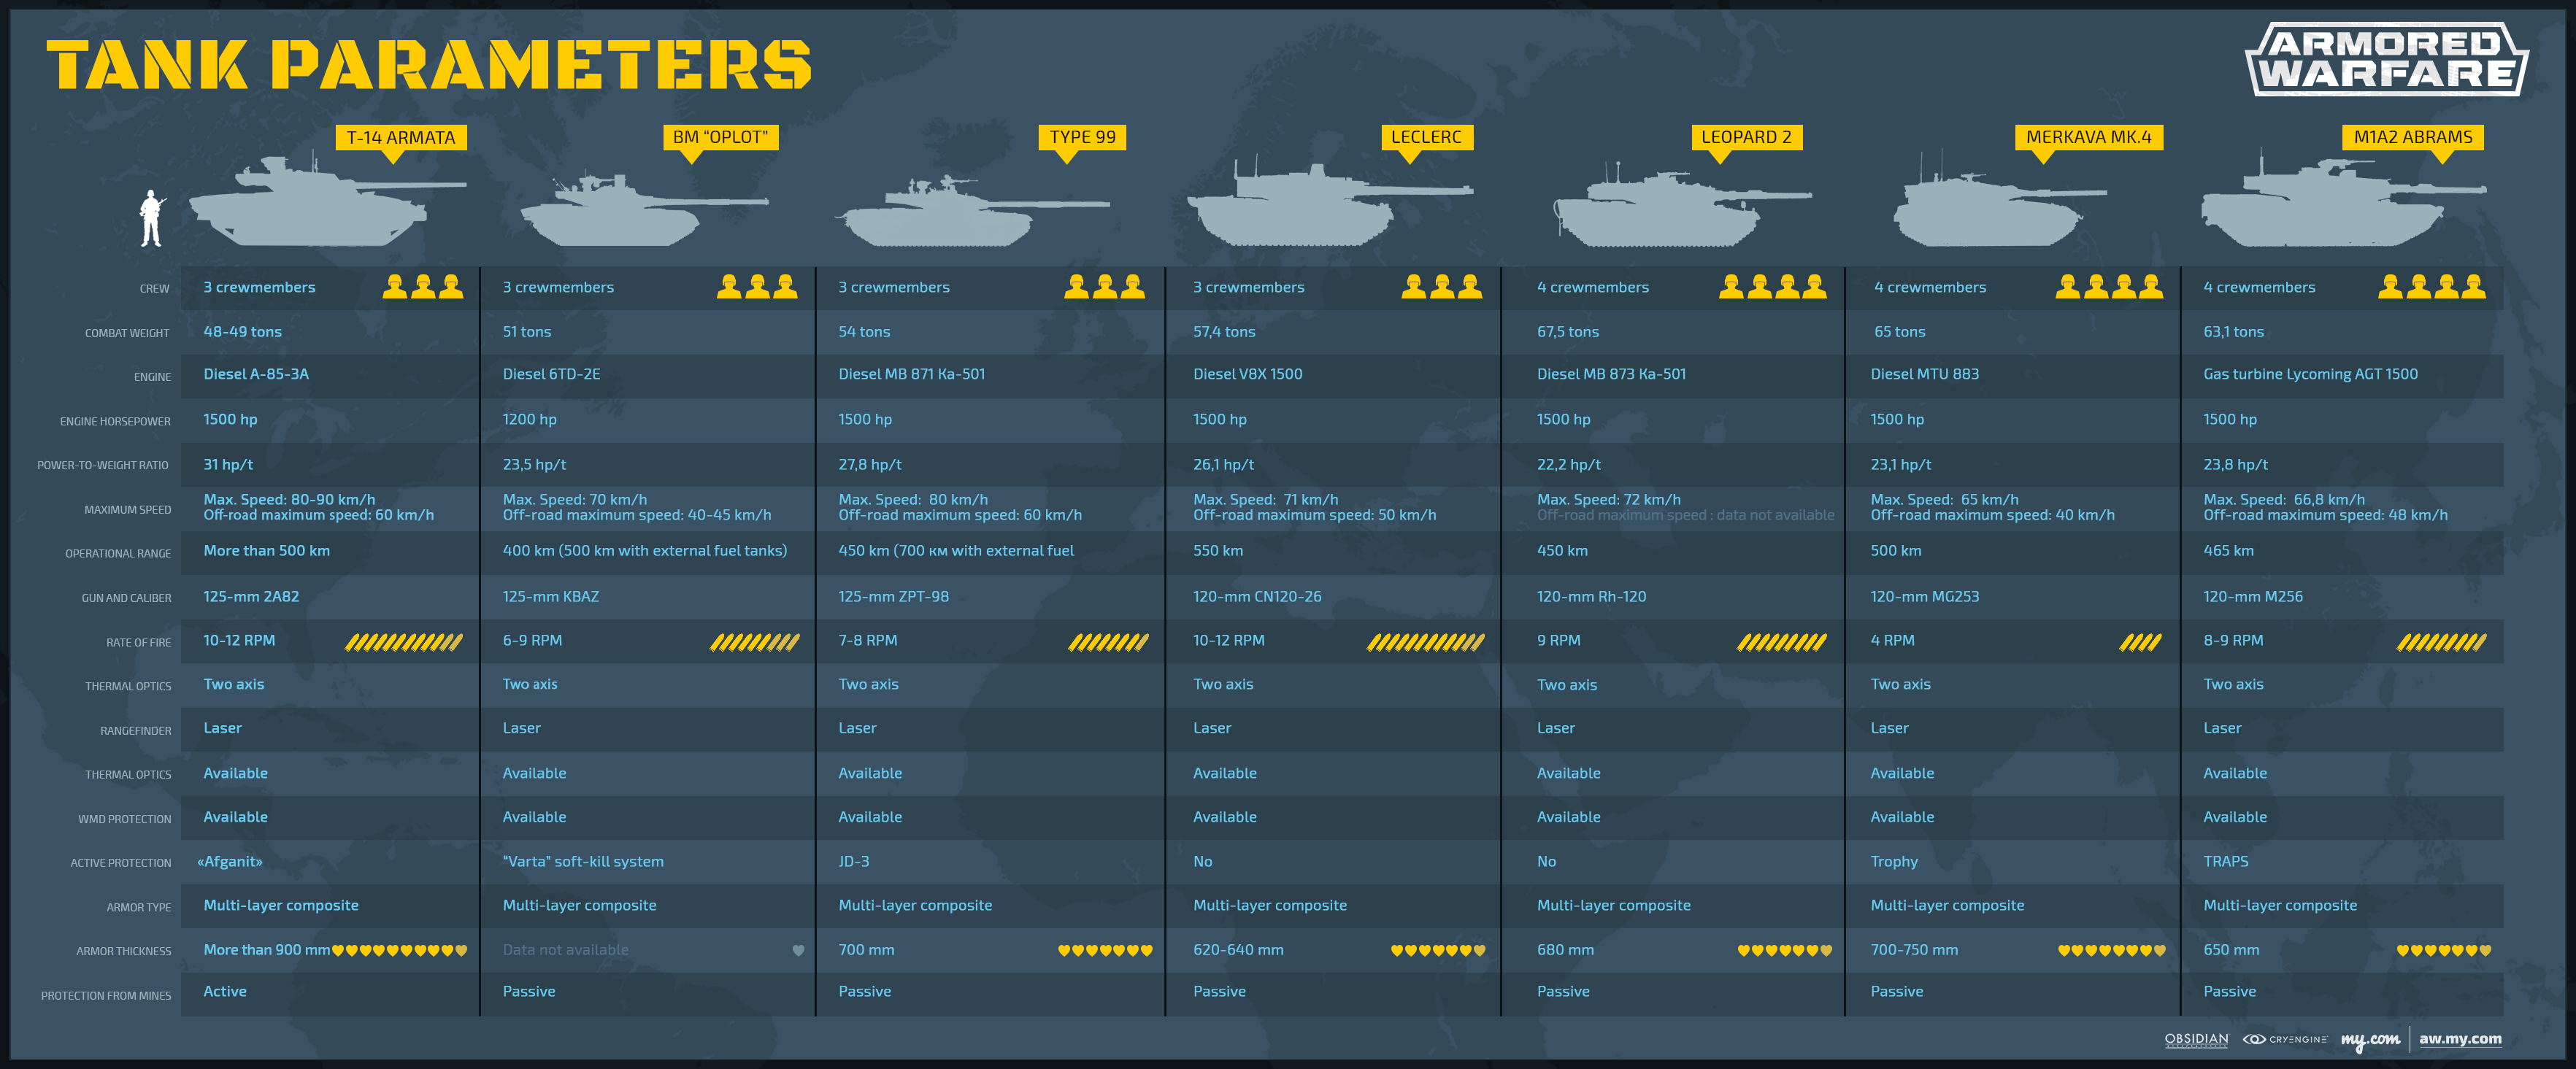Open the aw.my.com link

pos(2460,1039)
